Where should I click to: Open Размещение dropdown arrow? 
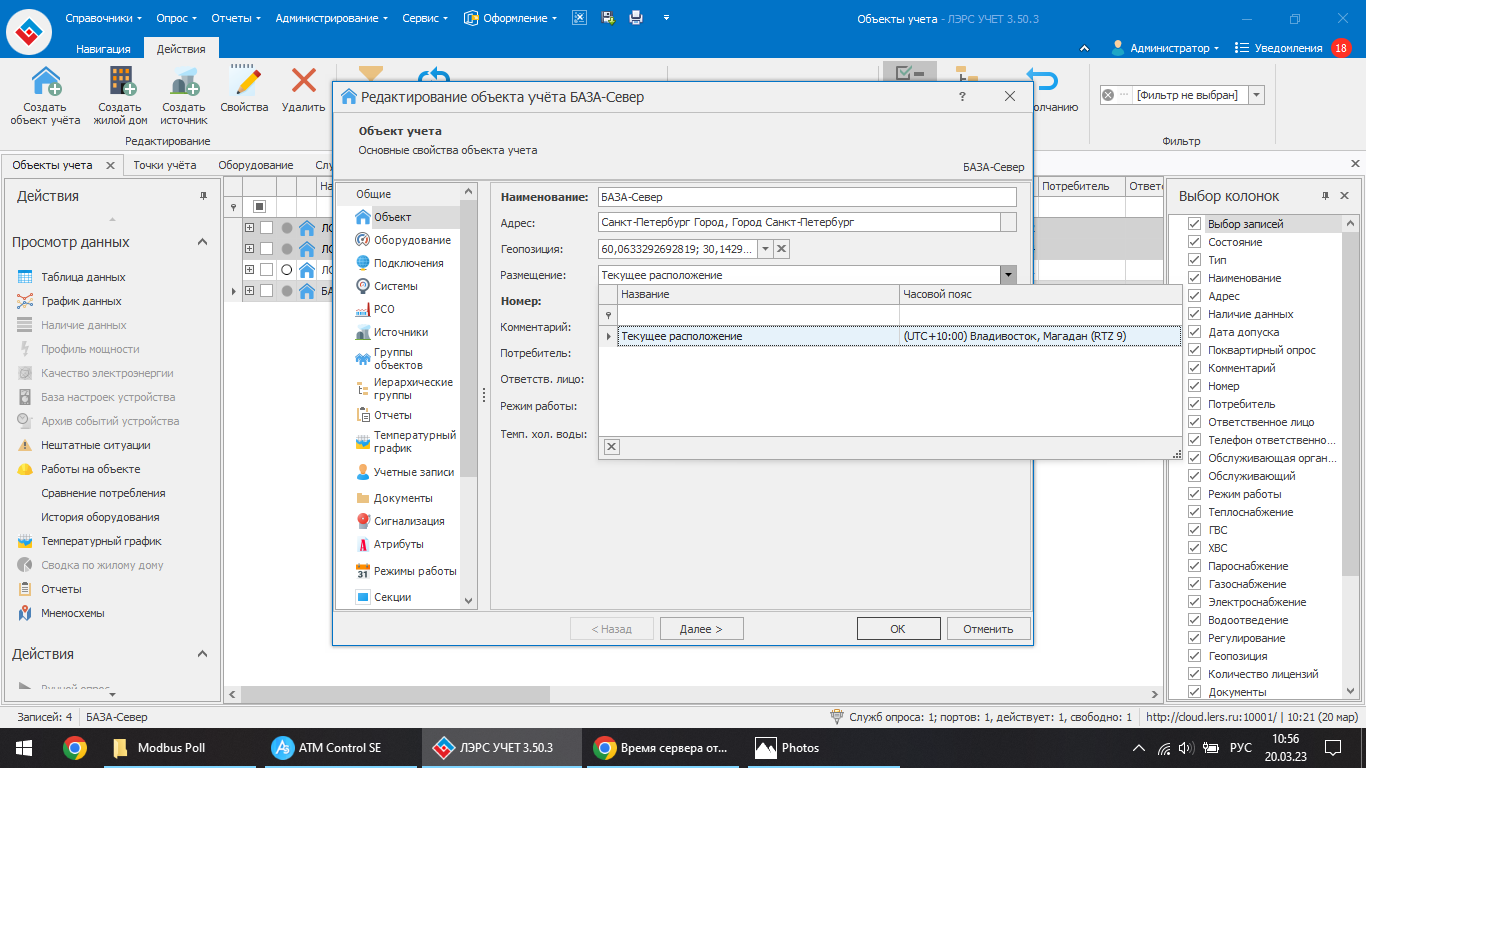tap(1008, 275)
